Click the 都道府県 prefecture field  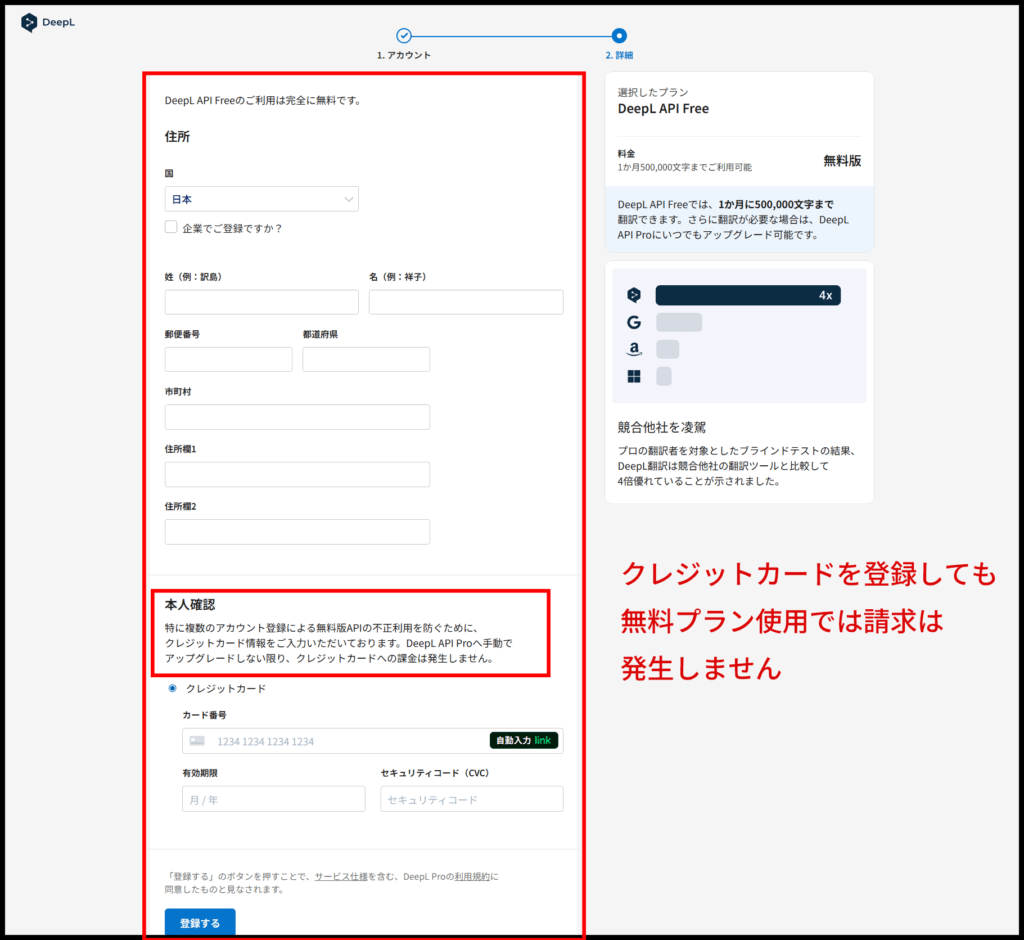pyautogui.click(x=366, y=359)
